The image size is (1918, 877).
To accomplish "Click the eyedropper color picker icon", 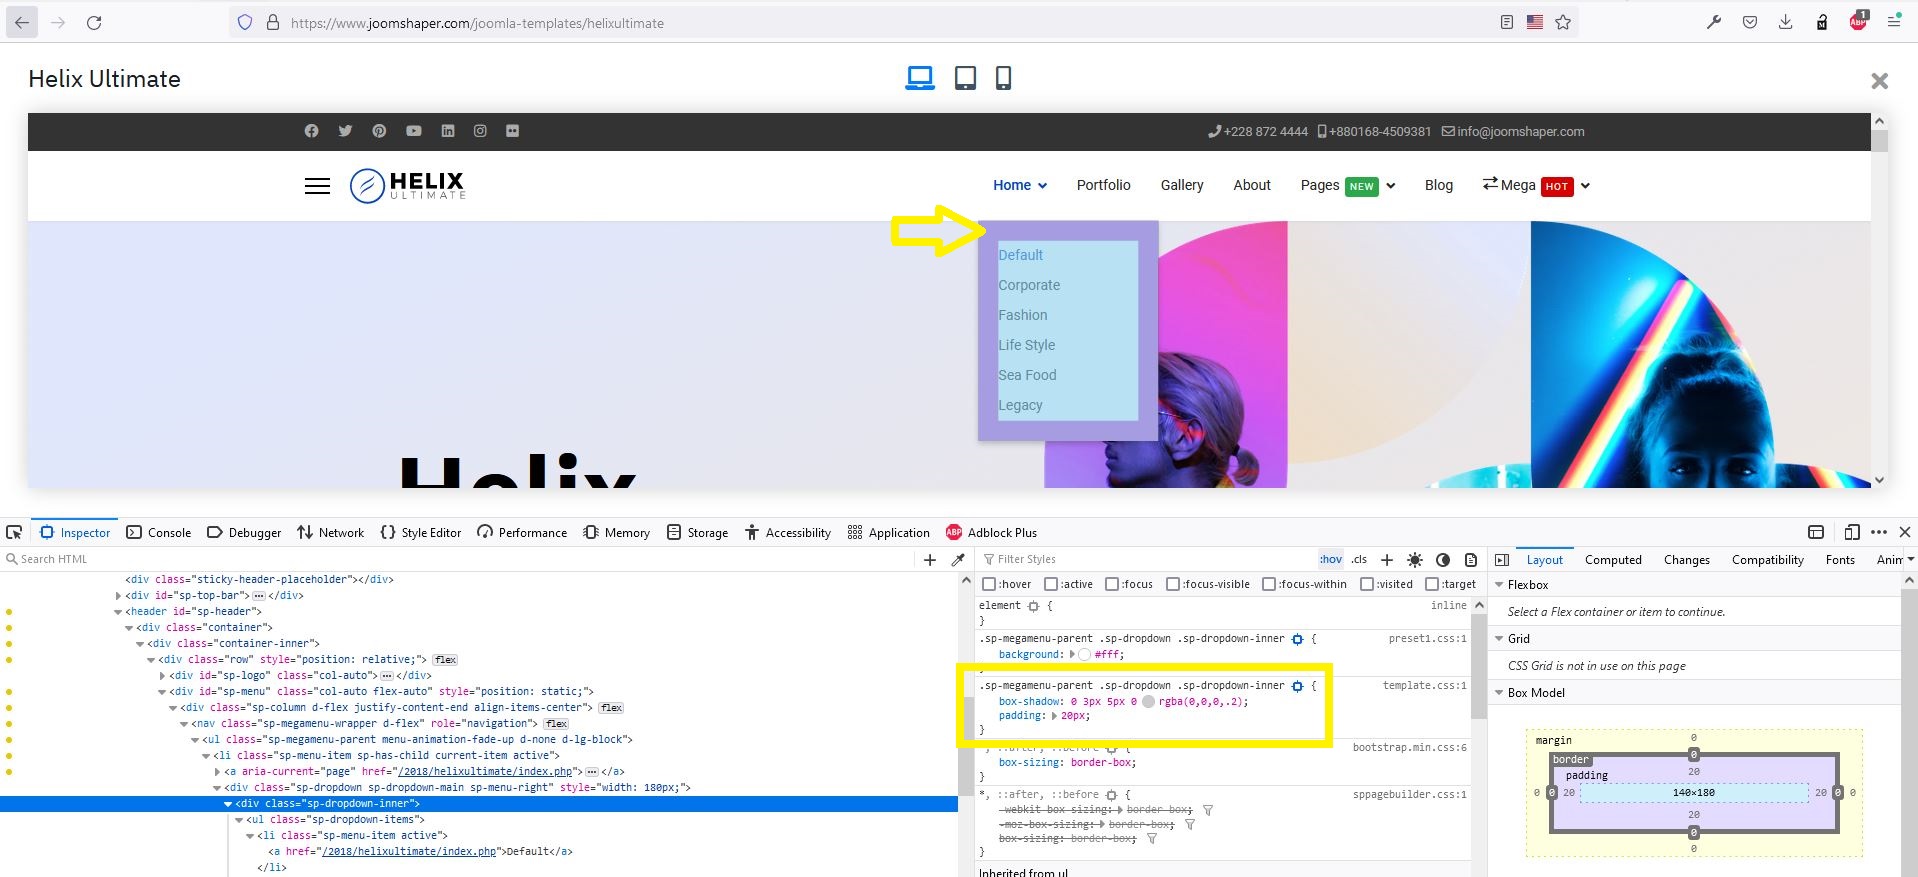I will tap(958, 560).
